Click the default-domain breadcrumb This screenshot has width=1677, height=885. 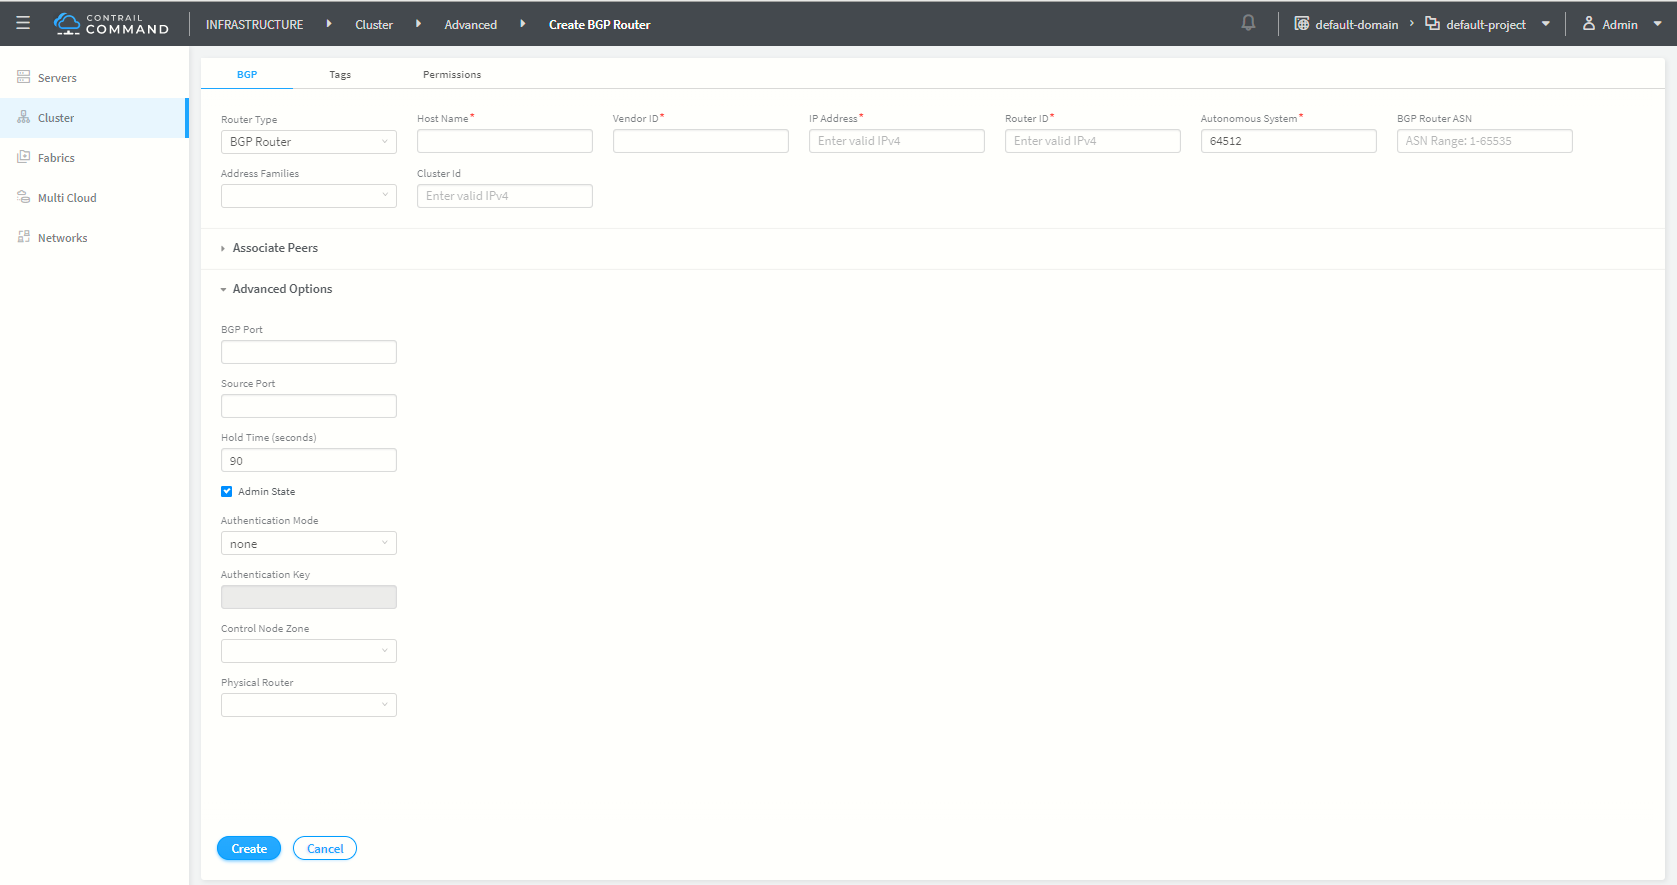pos(1357,24)
